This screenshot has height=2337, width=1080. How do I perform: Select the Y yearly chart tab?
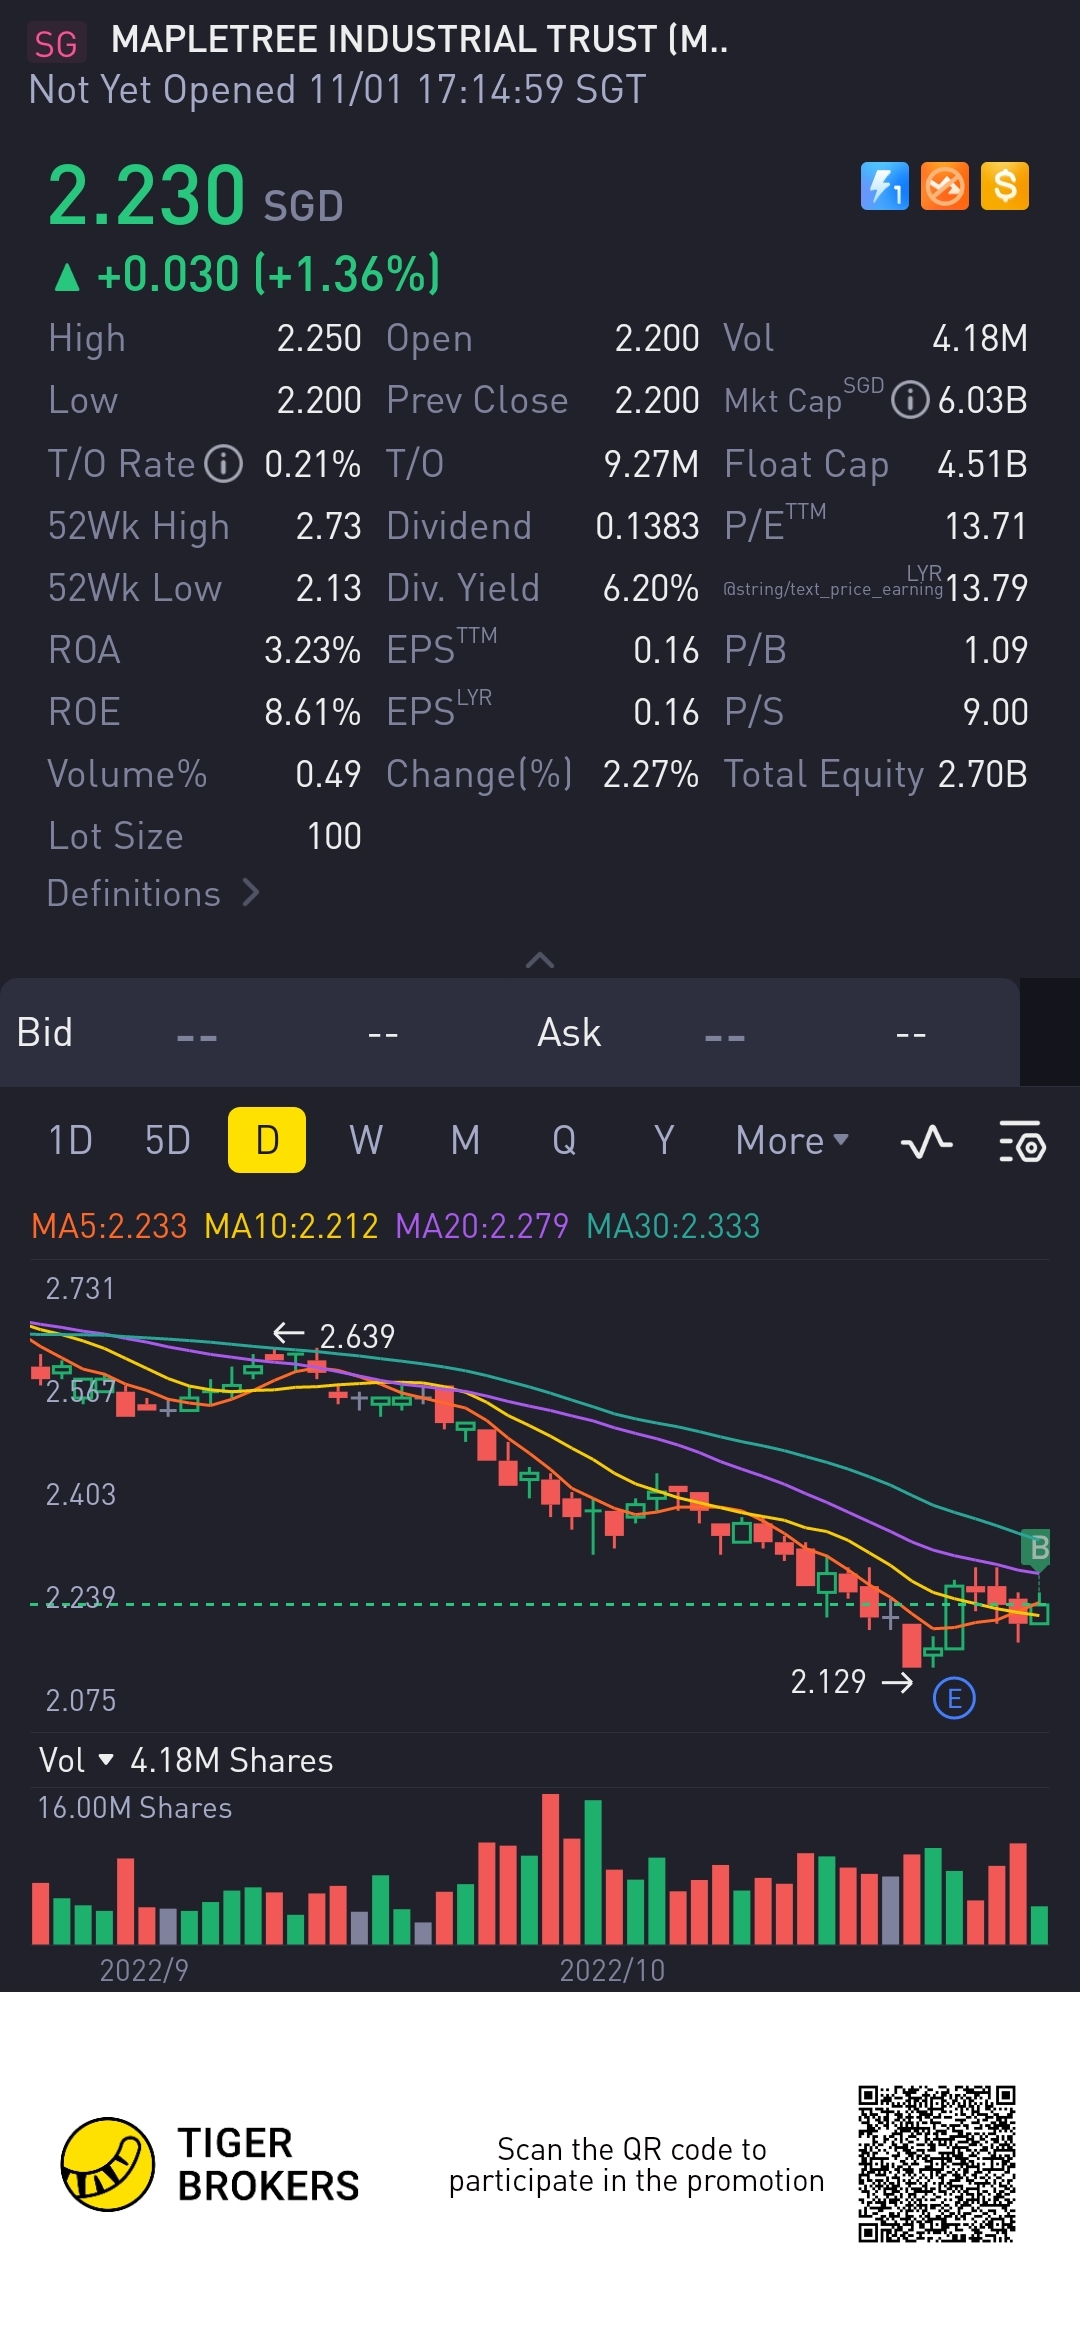[663, 1141]
